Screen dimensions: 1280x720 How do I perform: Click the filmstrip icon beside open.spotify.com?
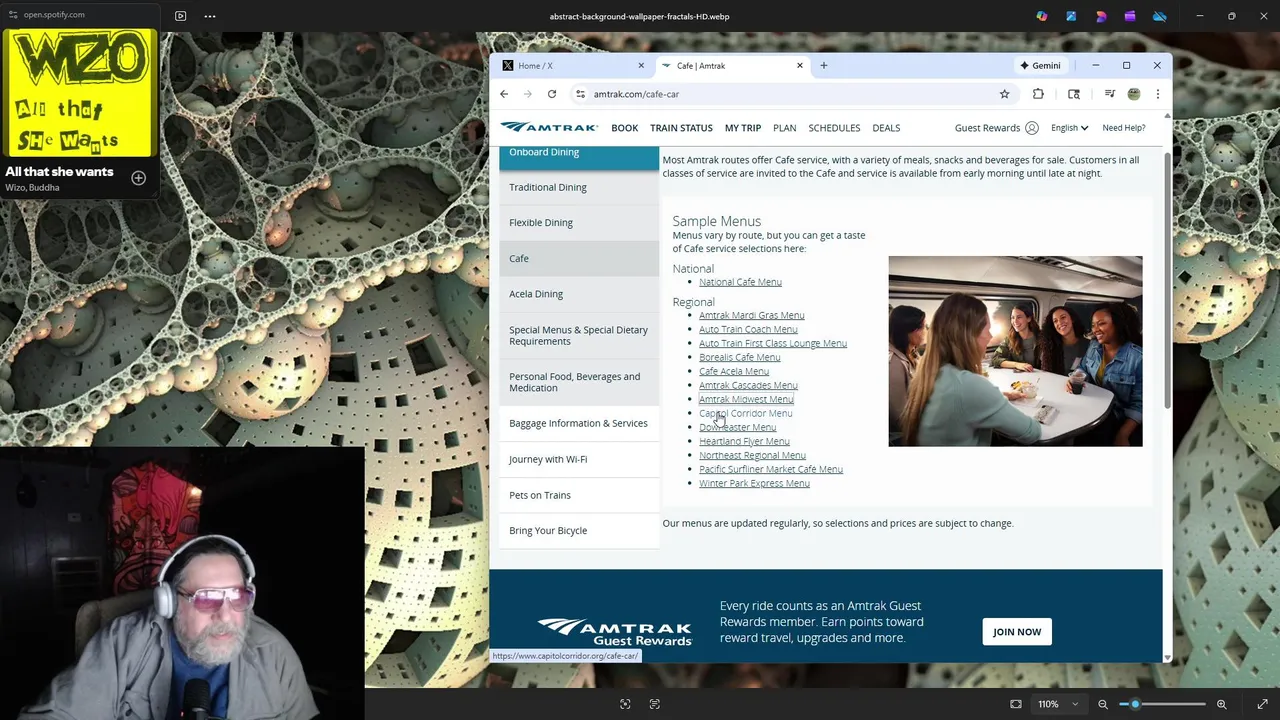coord(180,16)
